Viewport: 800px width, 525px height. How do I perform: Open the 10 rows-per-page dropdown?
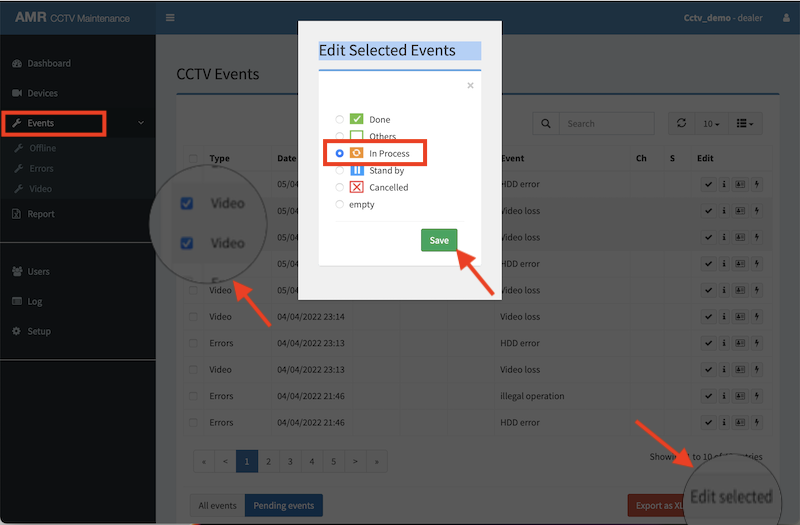pyautogui.click(x=710, y=124)
